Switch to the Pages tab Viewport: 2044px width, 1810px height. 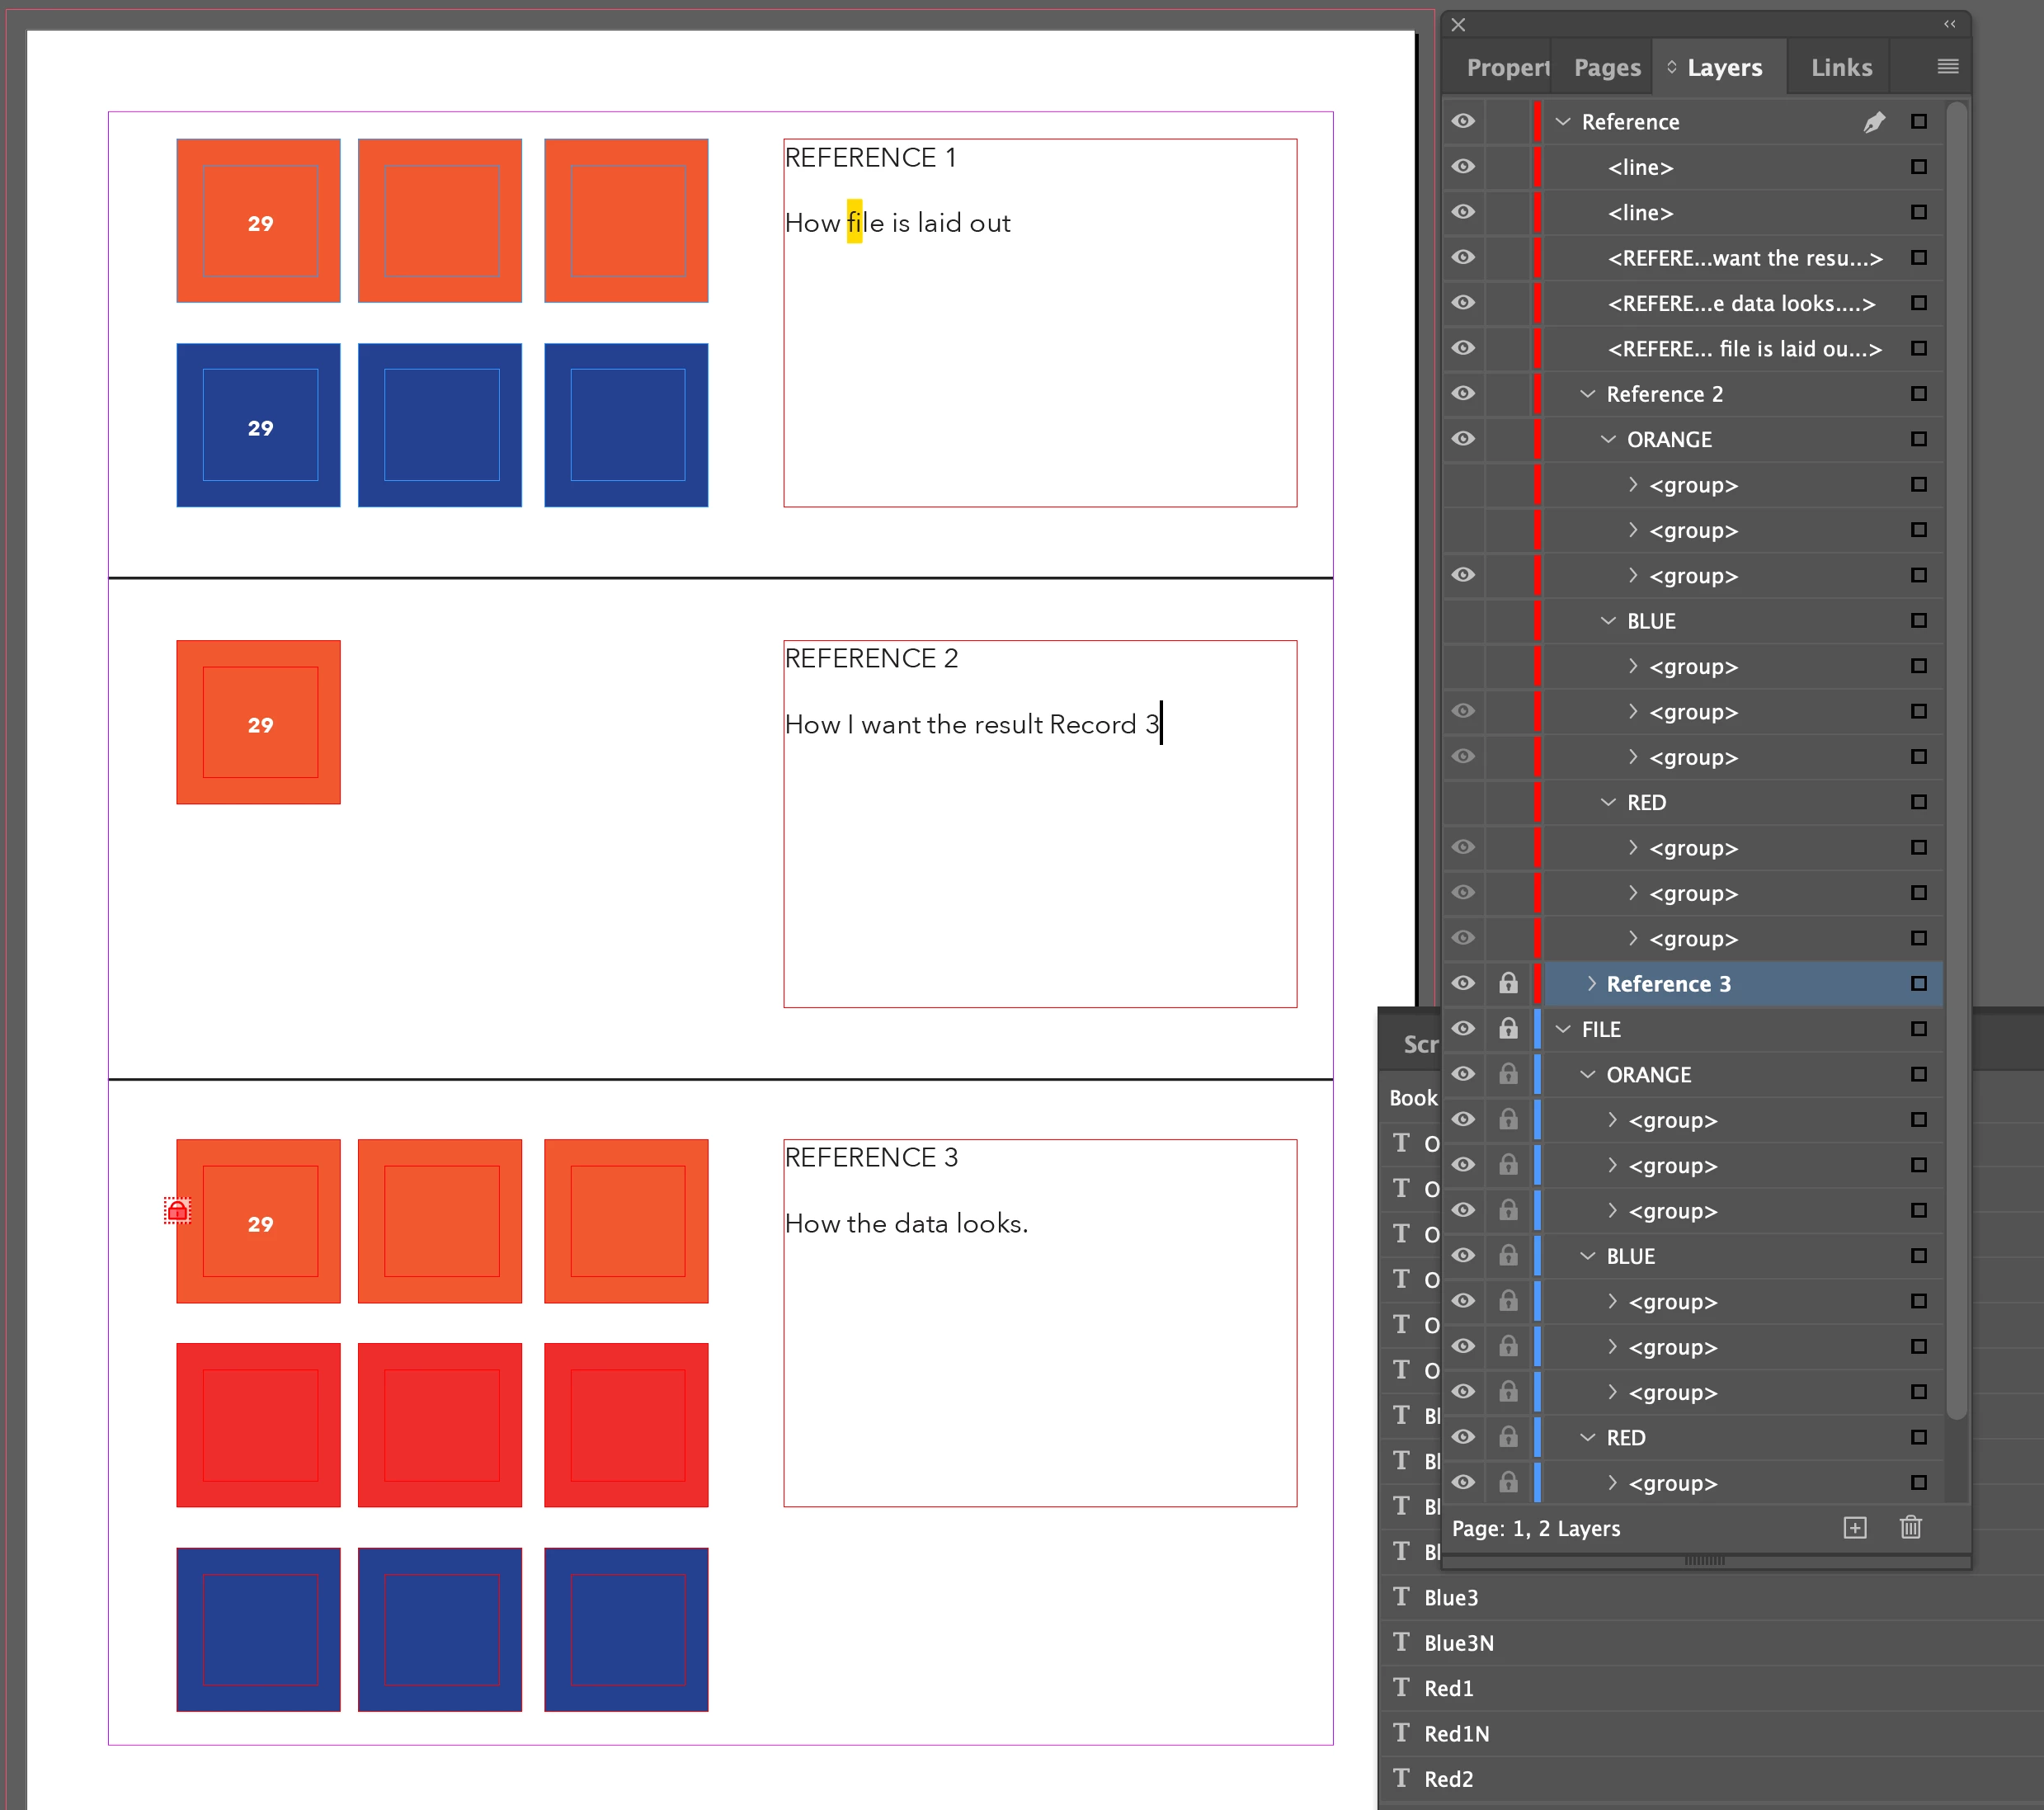(1606, 67)
